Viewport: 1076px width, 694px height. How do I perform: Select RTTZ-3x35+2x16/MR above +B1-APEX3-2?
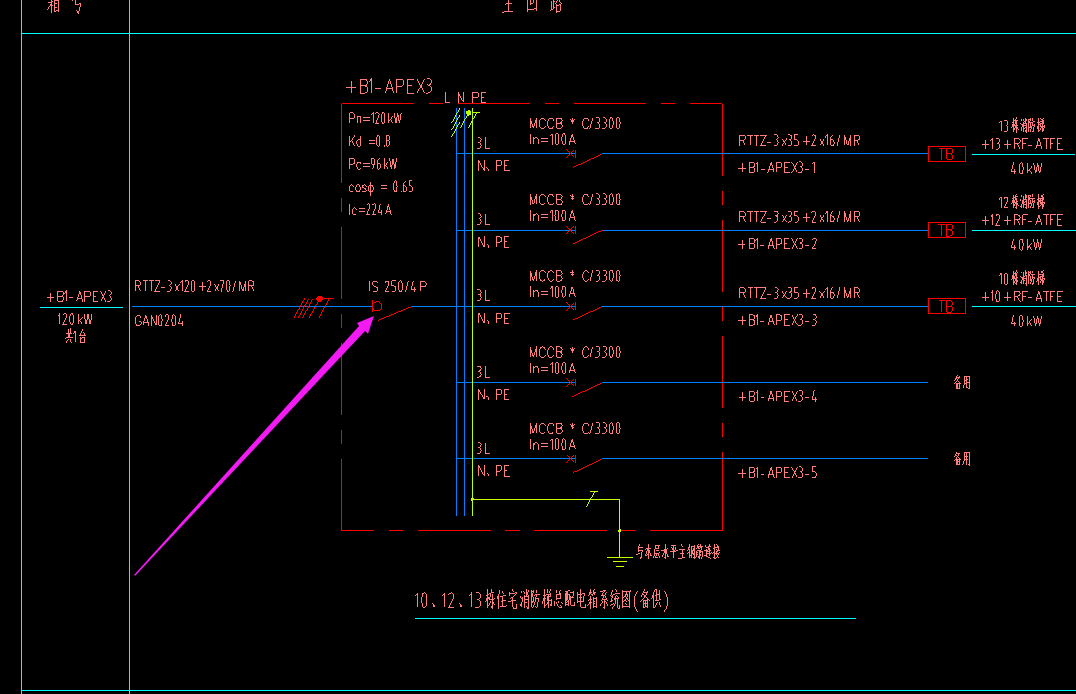tap(799, 217)
